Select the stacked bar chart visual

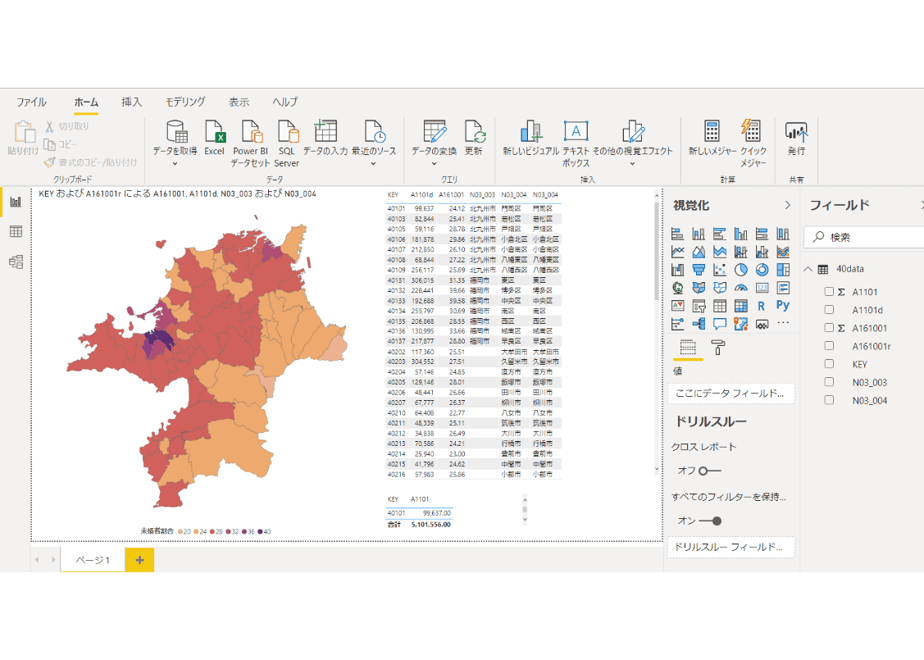point(678,234)
